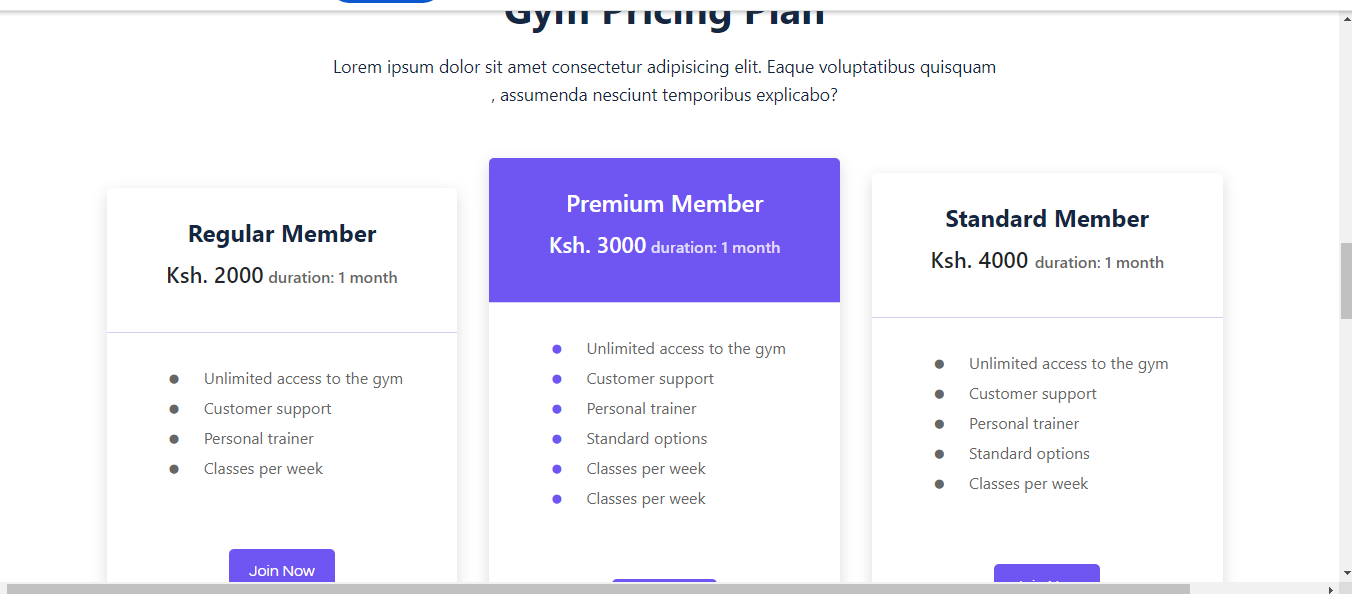Select the Premium Member card header

tap(664, 204)
